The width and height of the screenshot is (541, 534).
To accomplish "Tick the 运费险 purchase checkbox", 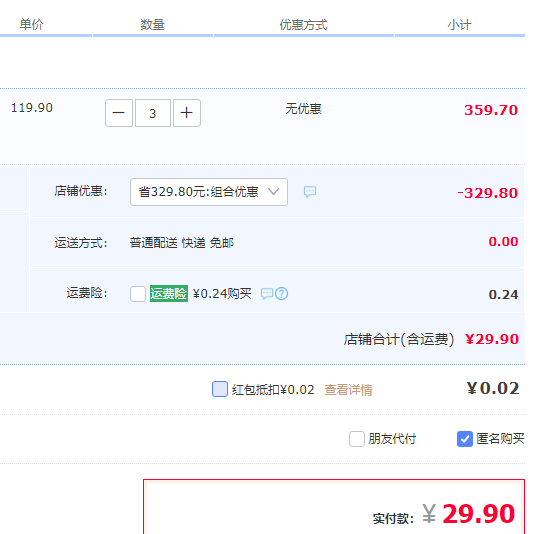I will click(138, 294).
